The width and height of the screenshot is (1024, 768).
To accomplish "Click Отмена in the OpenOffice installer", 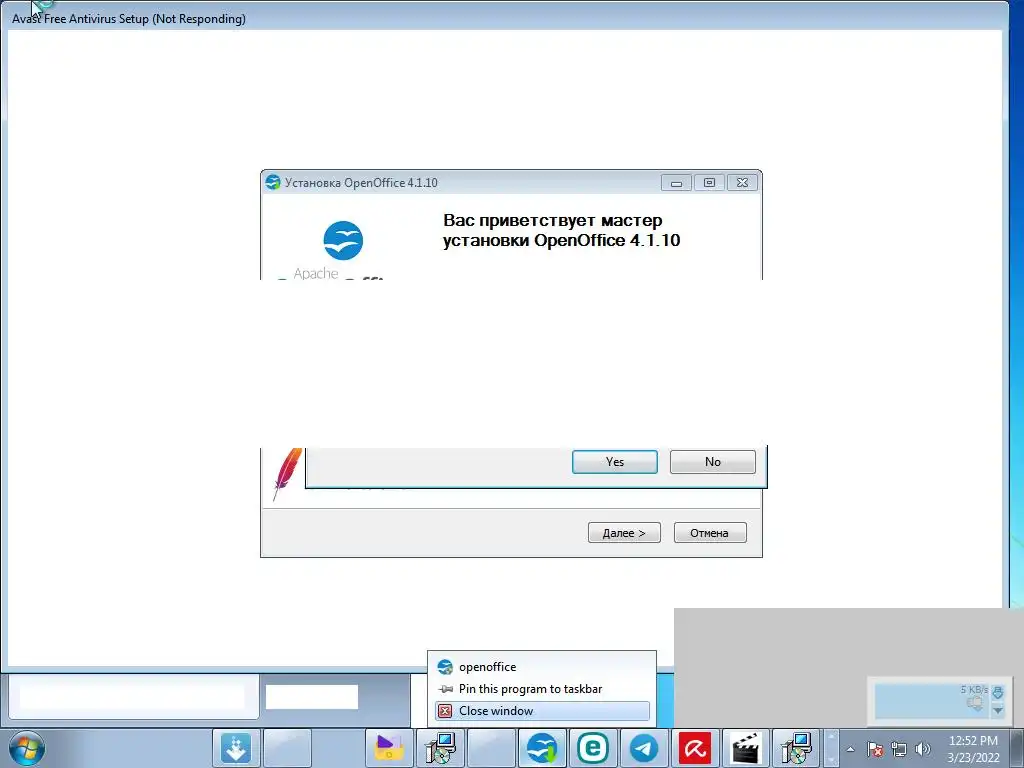I will click(x=710, y=533).
